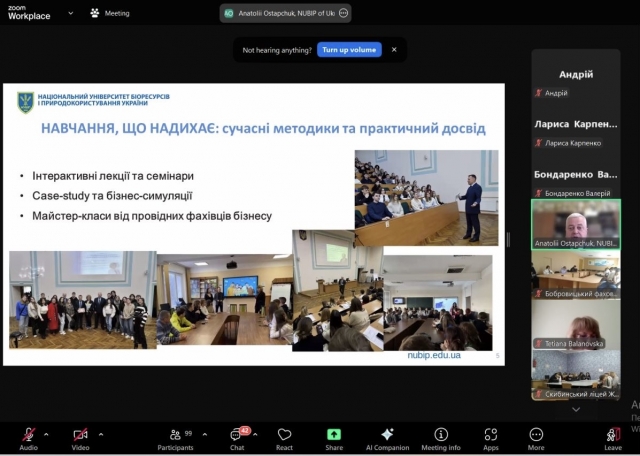Open the React emoji menu

284,438
